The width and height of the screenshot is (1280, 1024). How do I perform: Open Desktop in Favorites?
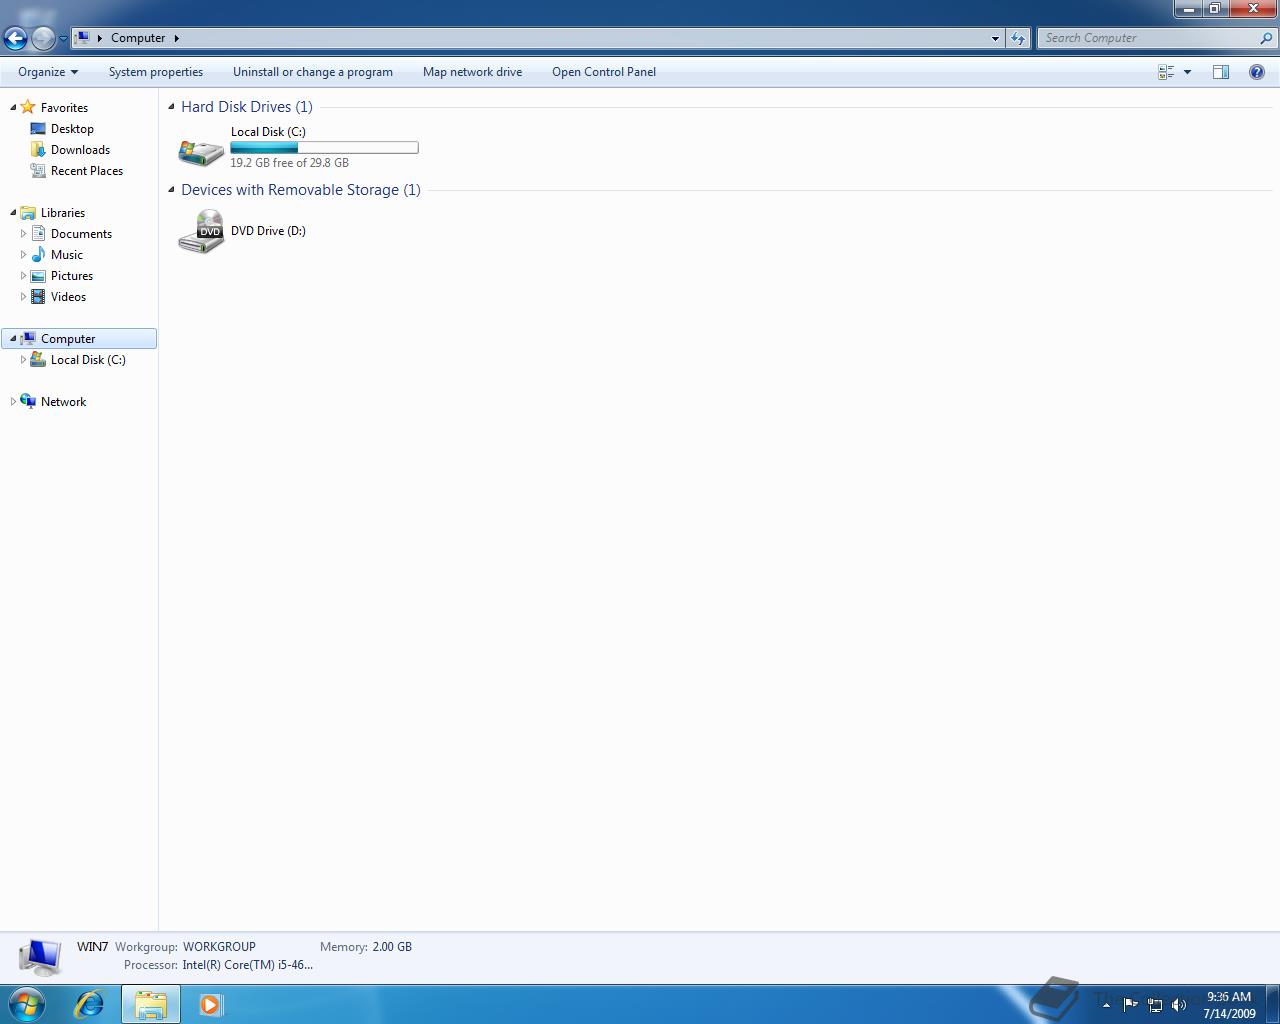tap(72, 129)
